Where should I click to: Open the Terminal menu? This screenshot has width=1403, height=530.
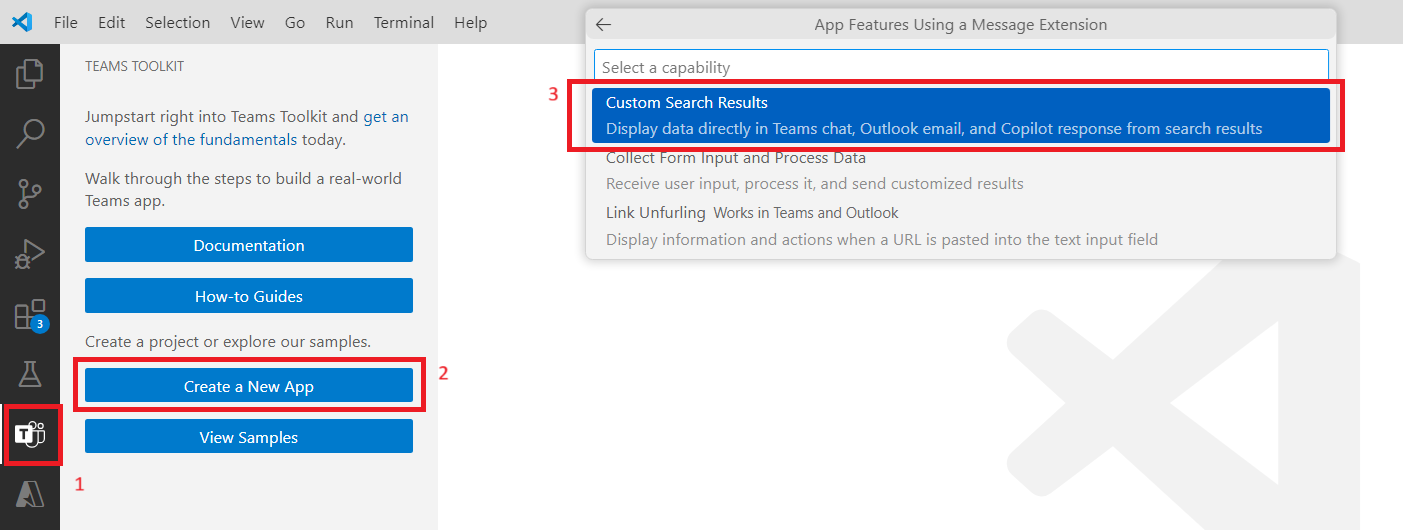pos(404,22)
